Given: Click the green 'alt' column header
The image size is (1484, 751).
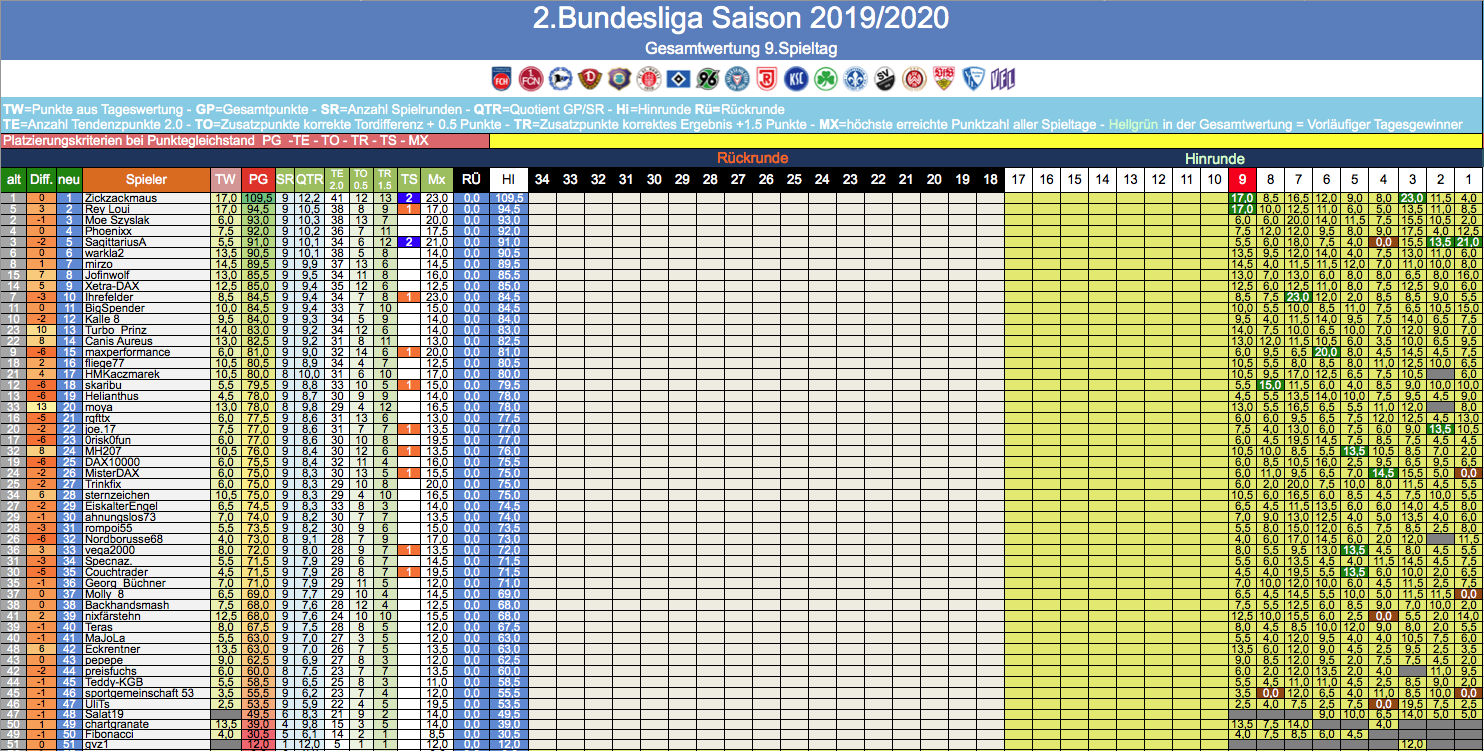Looking at the screenshot, I should click(14, 179).
